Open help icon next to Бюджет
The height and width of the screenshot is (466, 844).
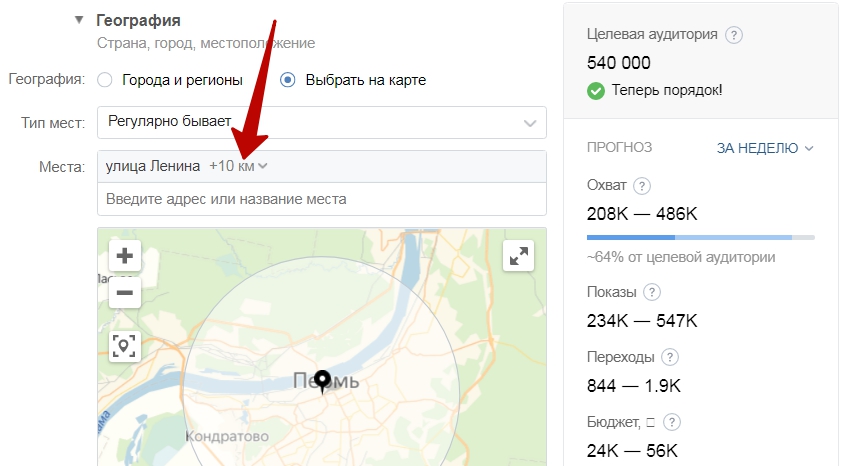pos(672,422)
